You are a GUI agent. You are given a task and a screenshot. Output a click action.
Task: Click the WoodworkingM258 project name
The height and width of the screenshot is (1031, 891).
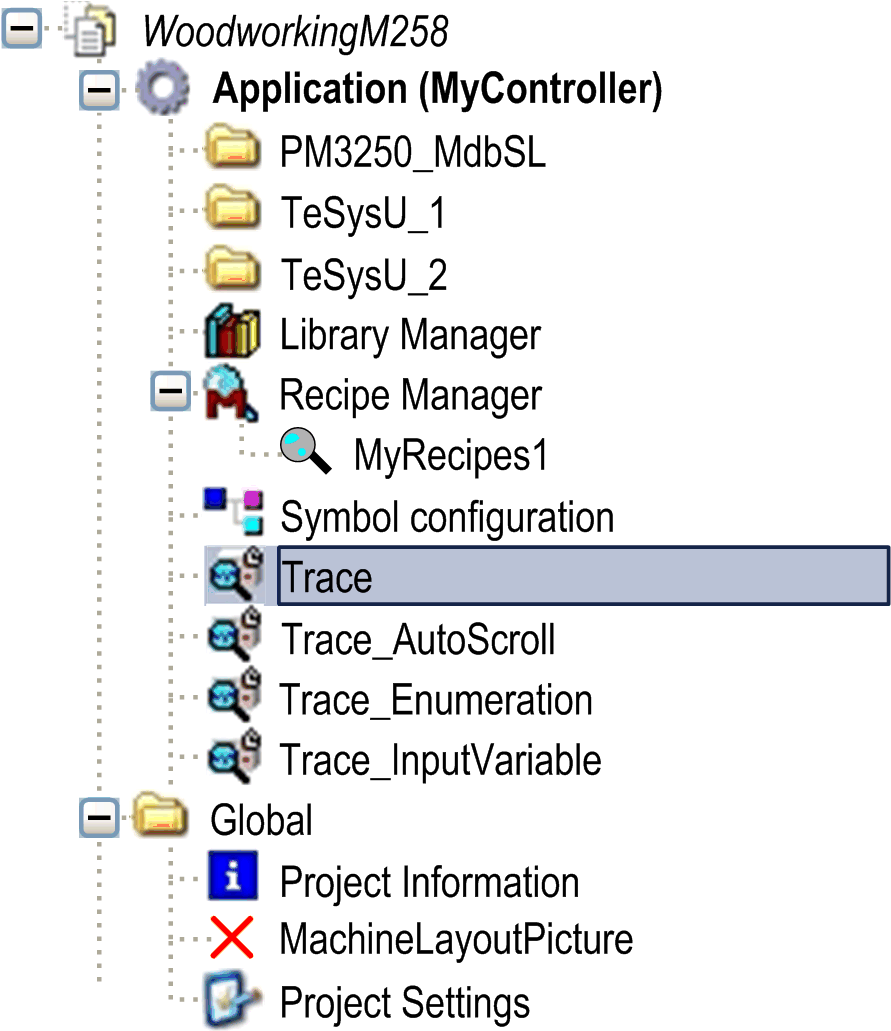point(295,32)
